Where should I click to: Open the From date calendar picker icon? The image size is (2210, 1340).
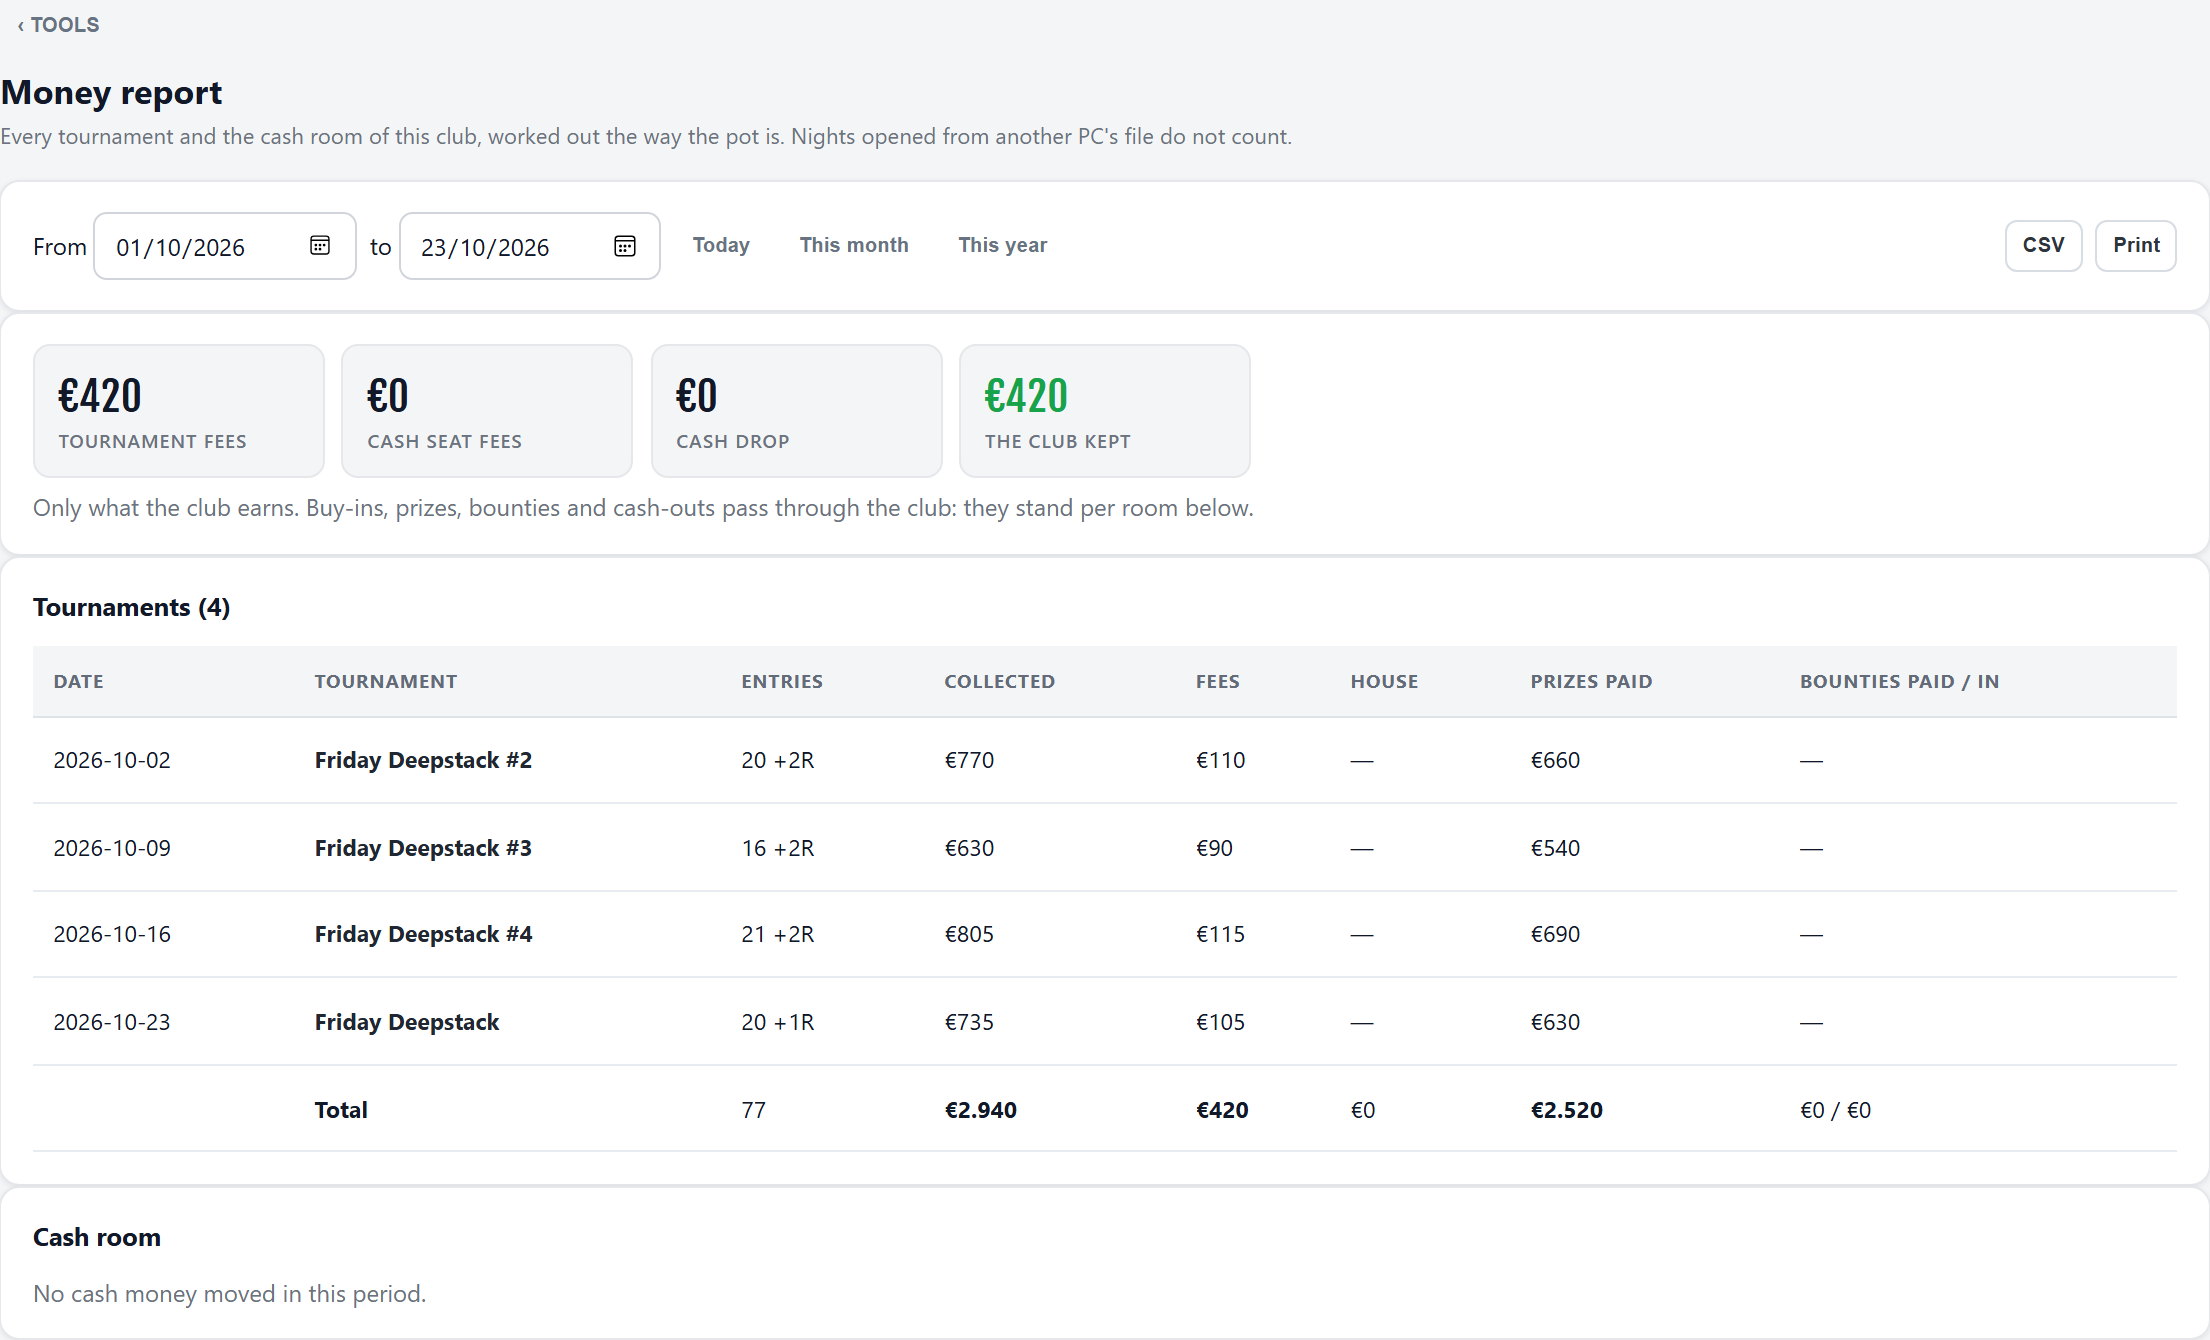320,246
